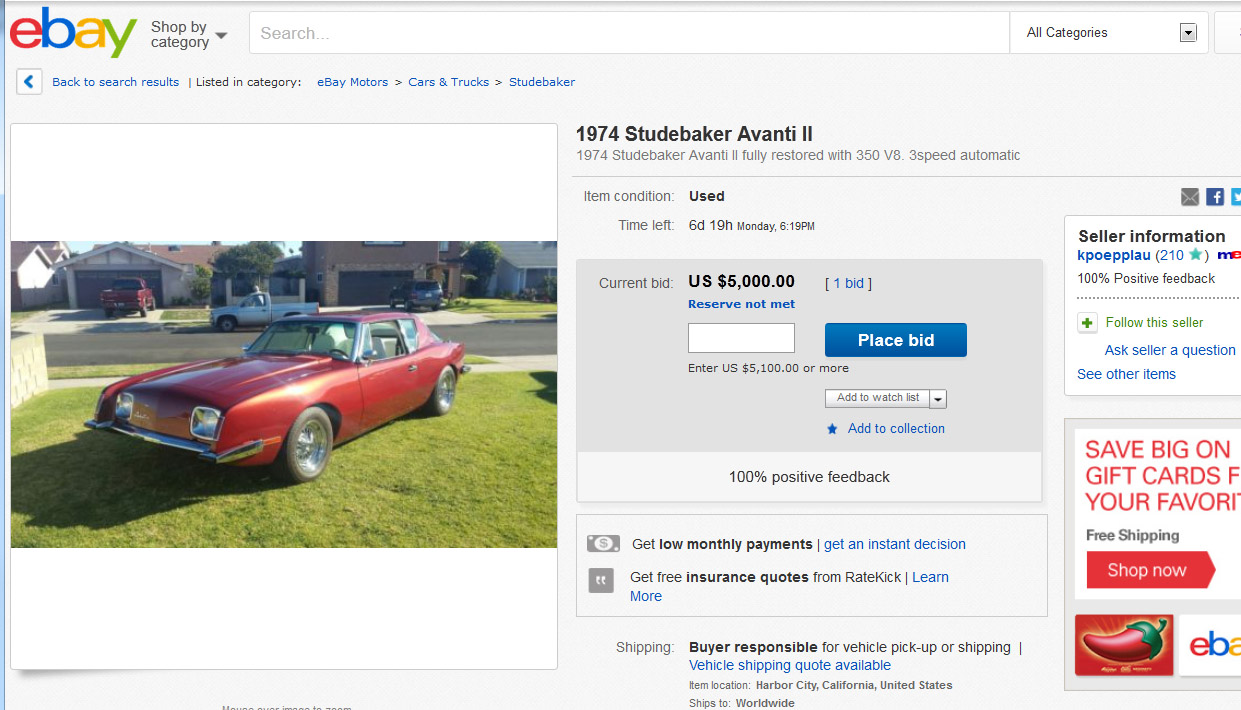Click the eBay logo
This screenshot has width=1241, height=710.
point(73,33)
